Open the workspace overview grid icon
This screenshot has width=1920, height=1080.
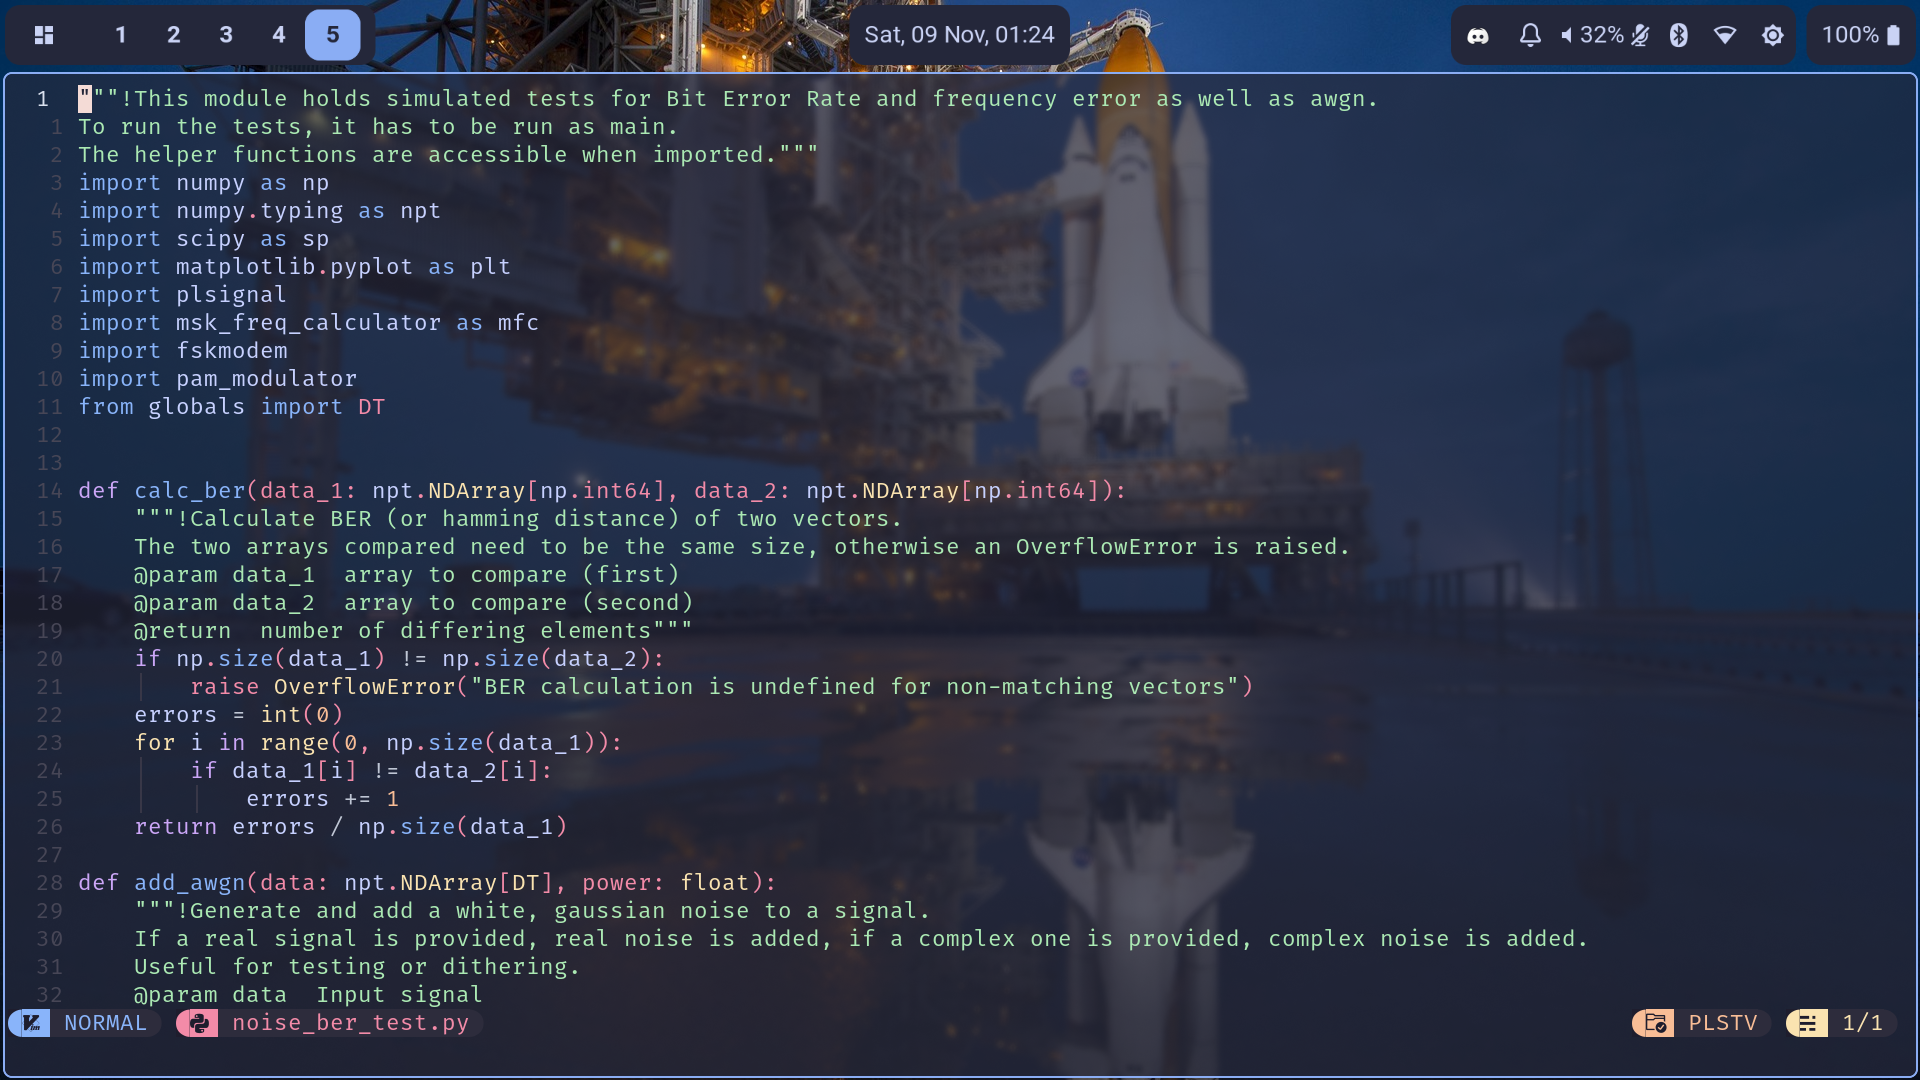(44, 36)
